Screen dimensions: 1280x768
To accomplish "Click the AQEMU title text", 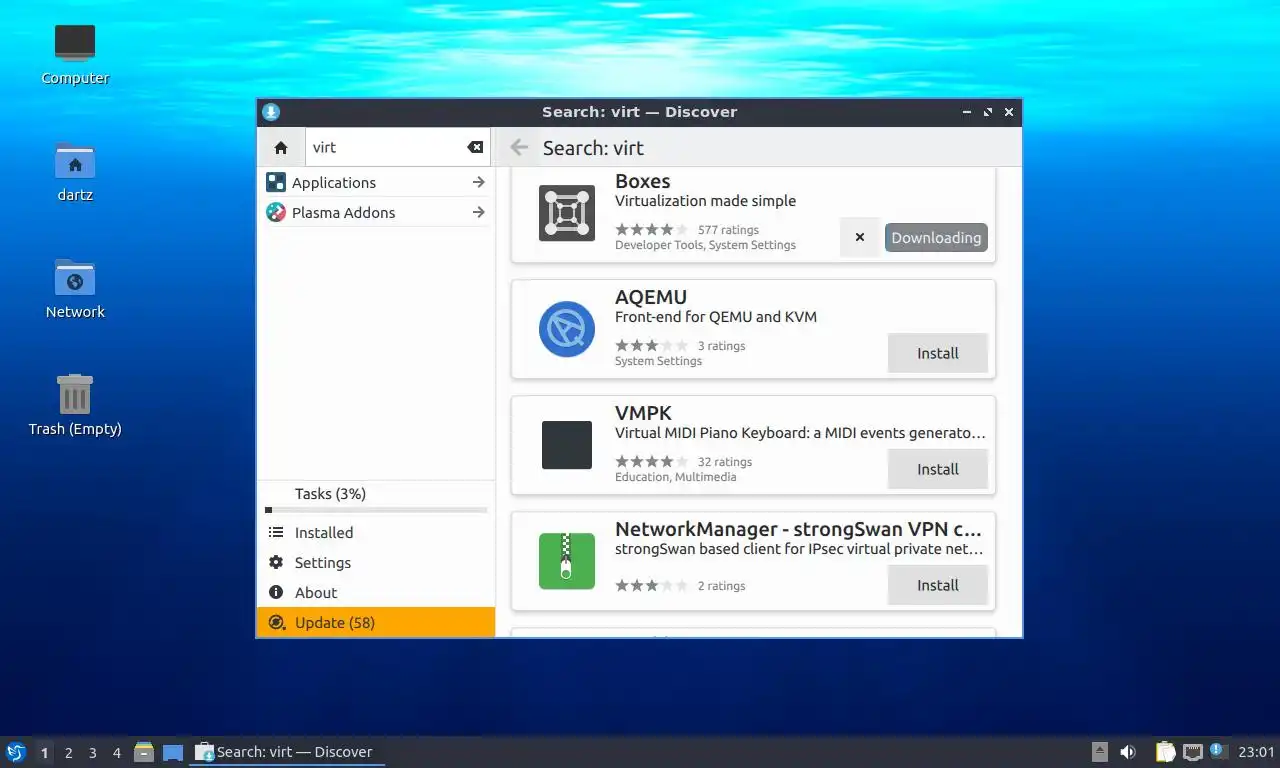I will [651, 297].
